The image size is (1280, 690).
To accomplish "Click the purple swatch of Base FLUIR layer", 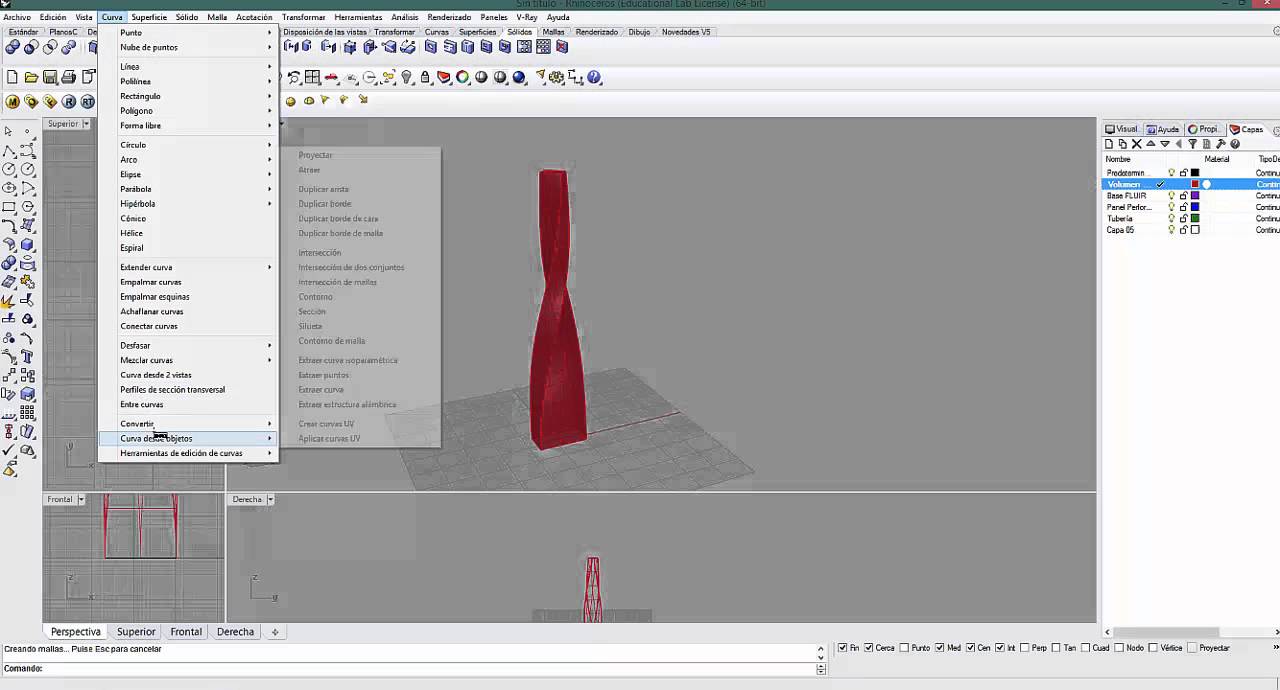I will (x=1195, y=196).
